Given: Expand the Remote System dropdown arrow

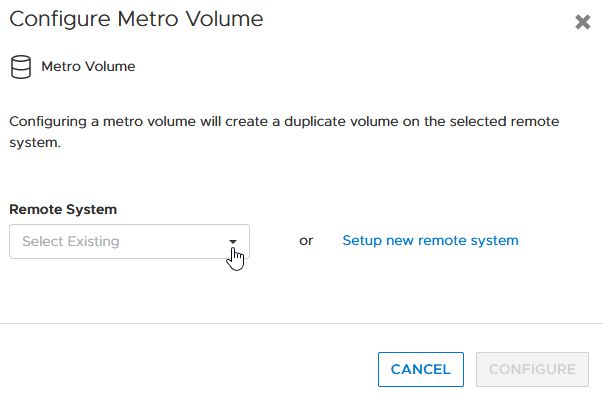Looking at the screenshot, I should click(x=233, y=242).
